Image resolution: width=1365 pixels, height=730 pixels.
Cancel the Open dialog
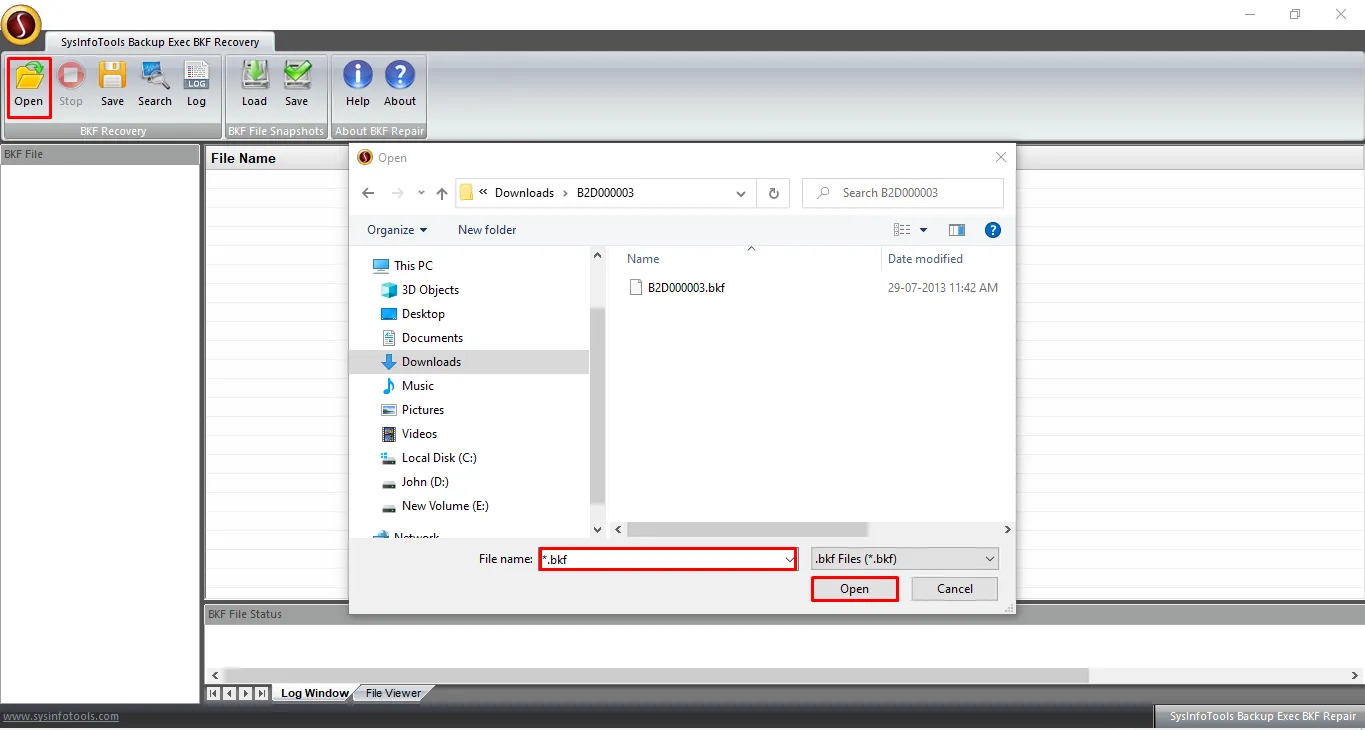[x=955, y=589]
